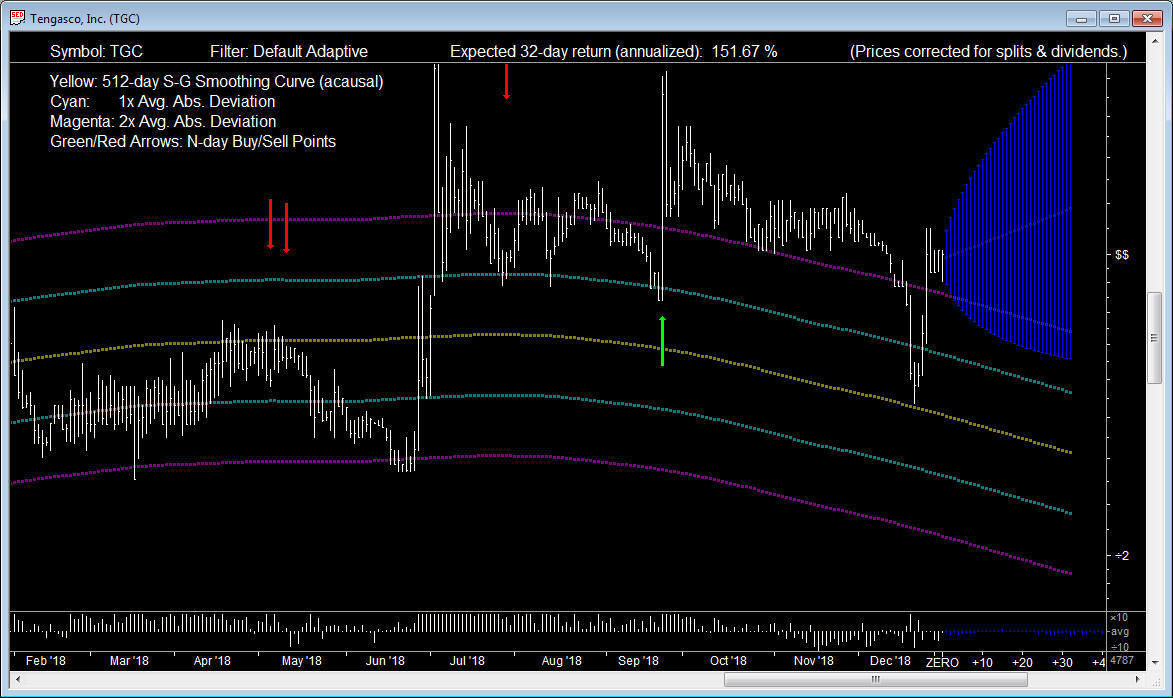The image size is (1173, 698).
Task: Click the left red sell arrow near May '18
Action: (271, 224)
